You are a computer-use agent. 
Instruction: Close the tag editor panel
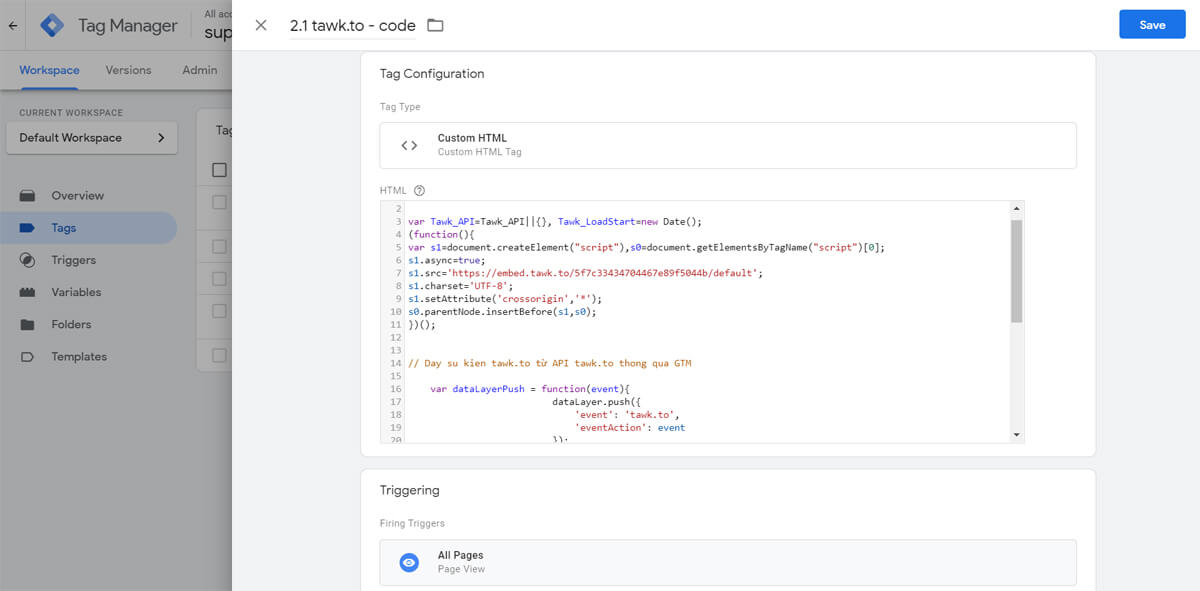(261, 25)
